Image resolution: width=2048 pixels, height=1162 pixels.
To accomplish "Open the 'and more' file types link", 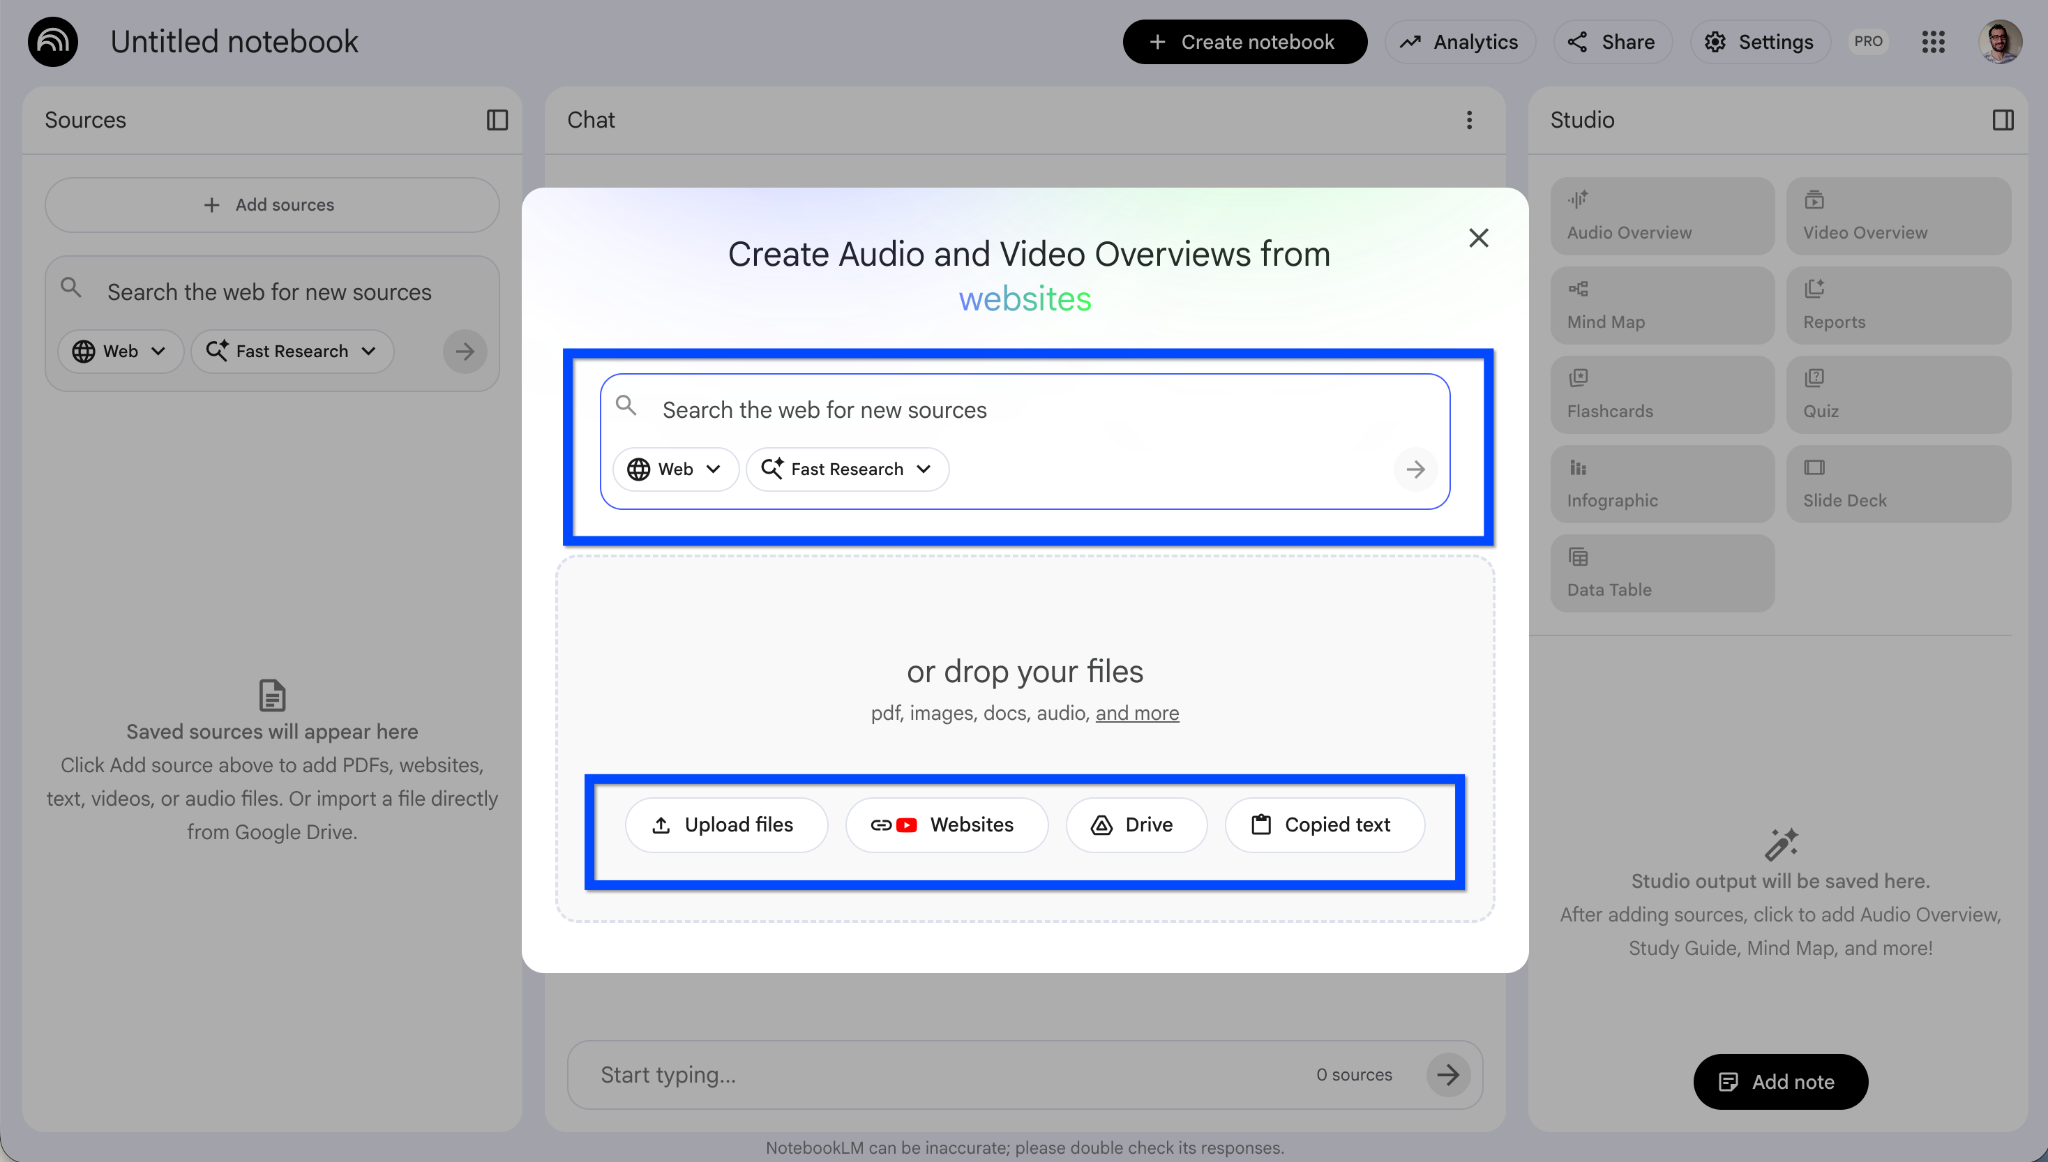I will click(1136, 712).
